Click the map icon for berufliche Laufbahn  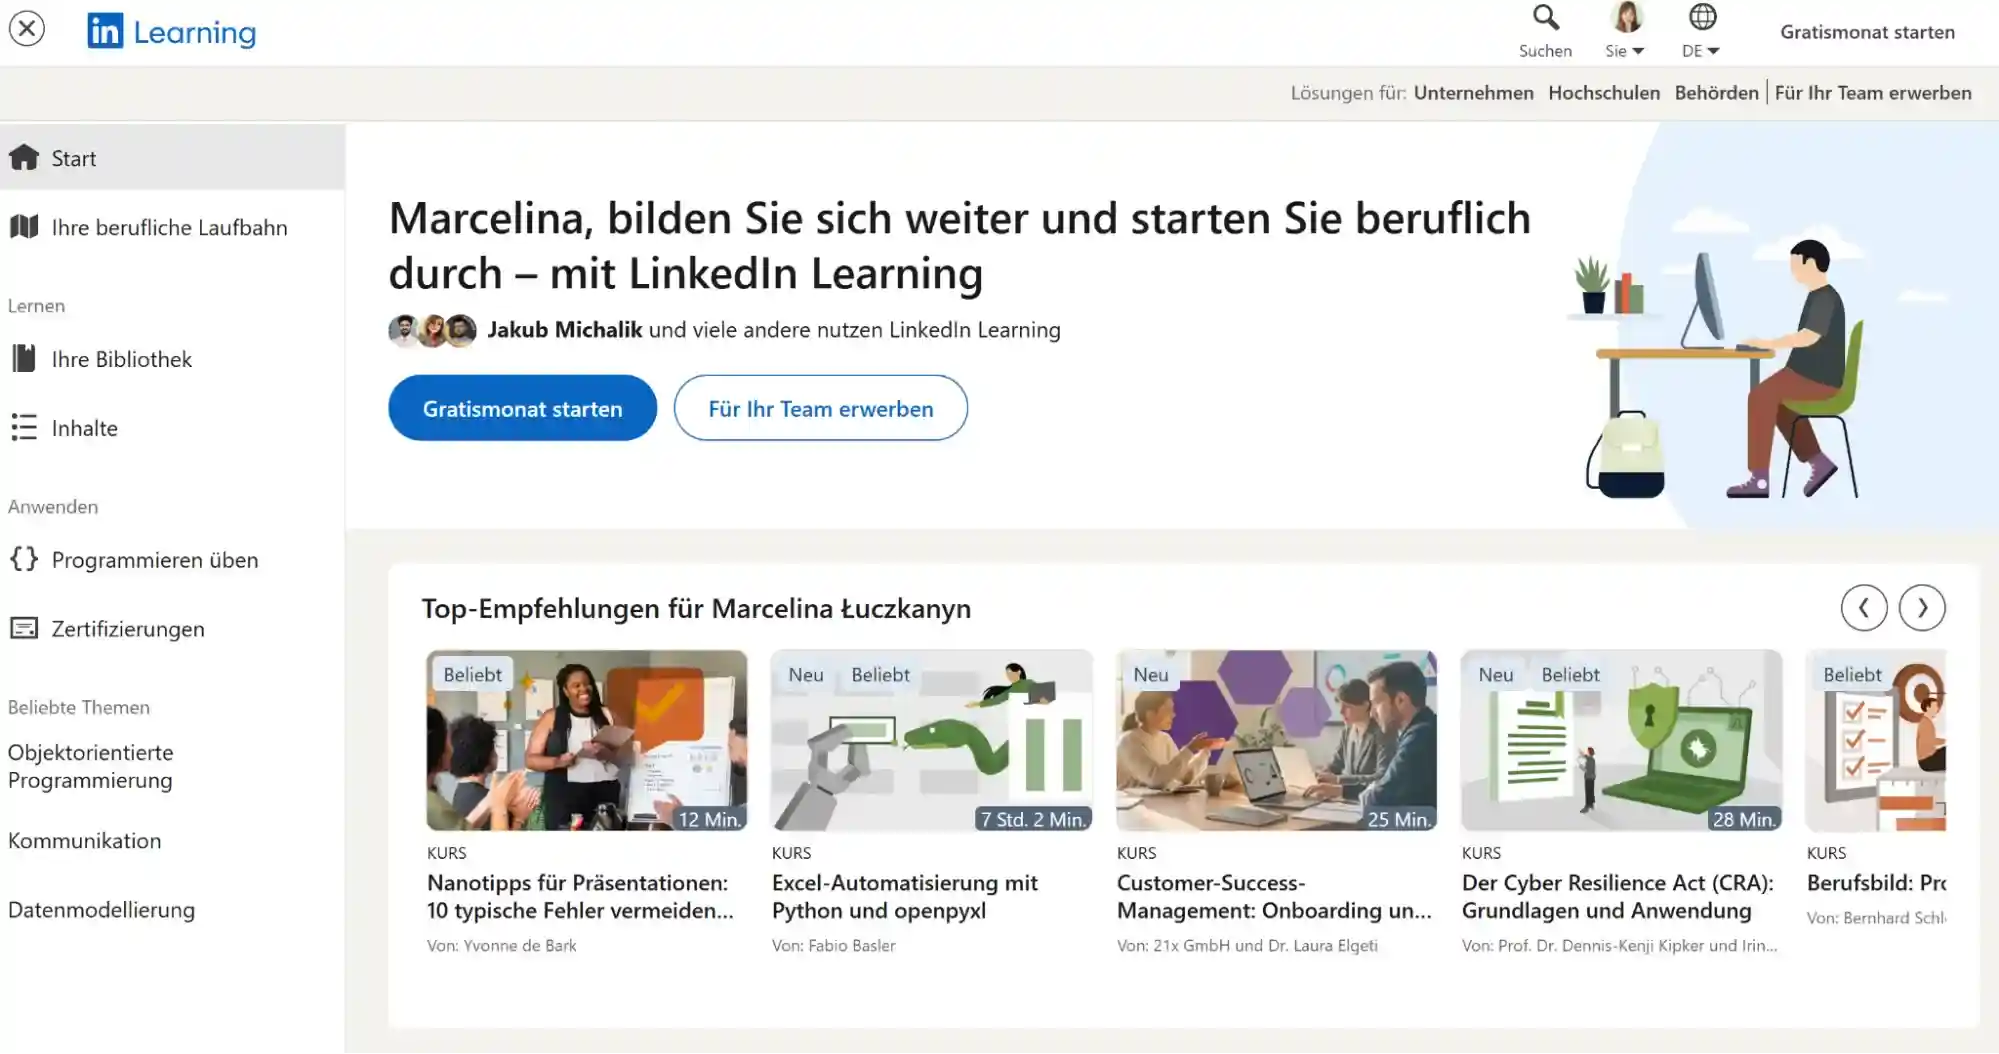click(x=24, y=227)
